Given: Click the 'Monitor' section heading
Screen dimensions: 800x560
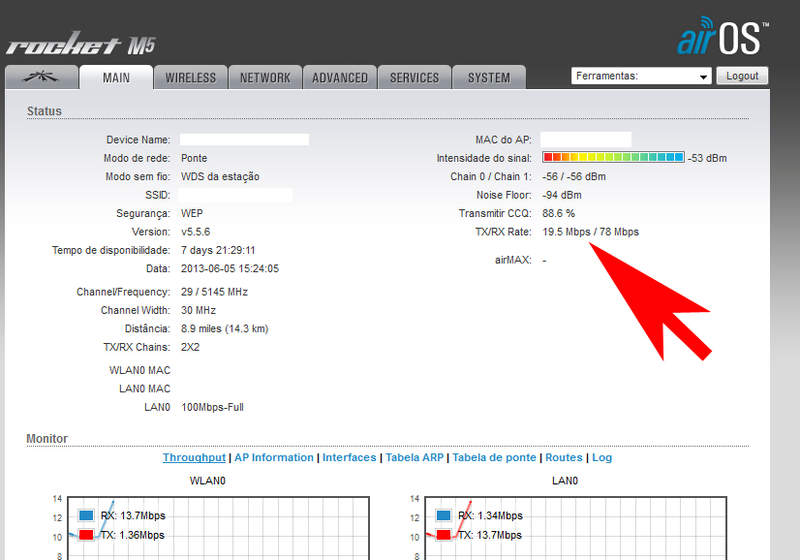Looking at the screenshot, I should (x=47, y=439).
